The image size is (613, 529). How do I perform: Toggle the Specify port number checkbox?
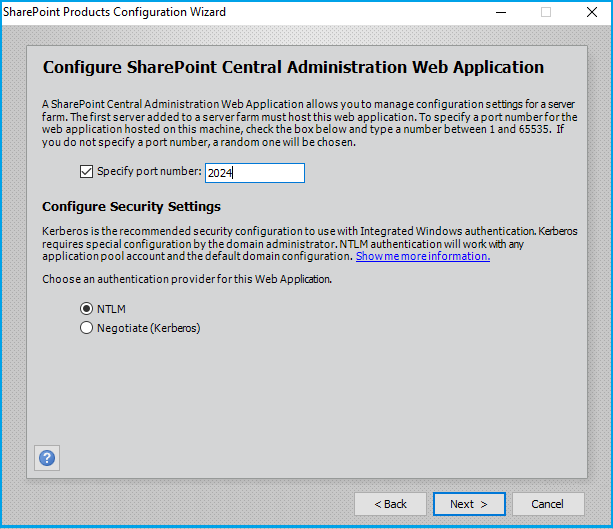86,172
